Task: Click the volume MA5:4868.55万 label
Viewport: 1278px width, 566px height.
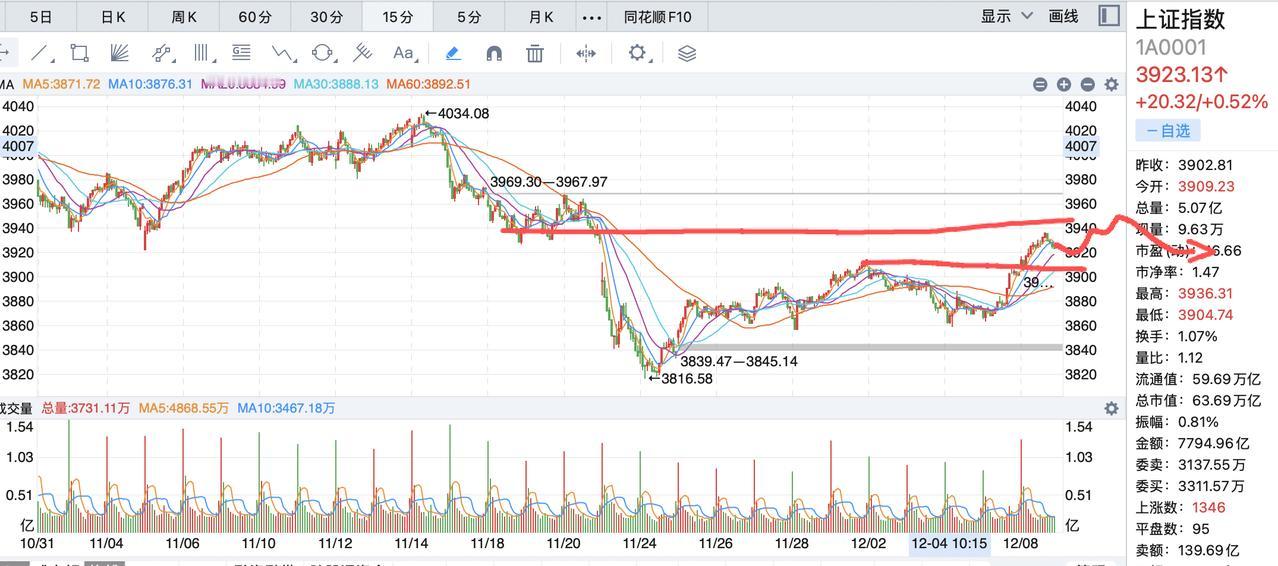Action: point(183,408)
